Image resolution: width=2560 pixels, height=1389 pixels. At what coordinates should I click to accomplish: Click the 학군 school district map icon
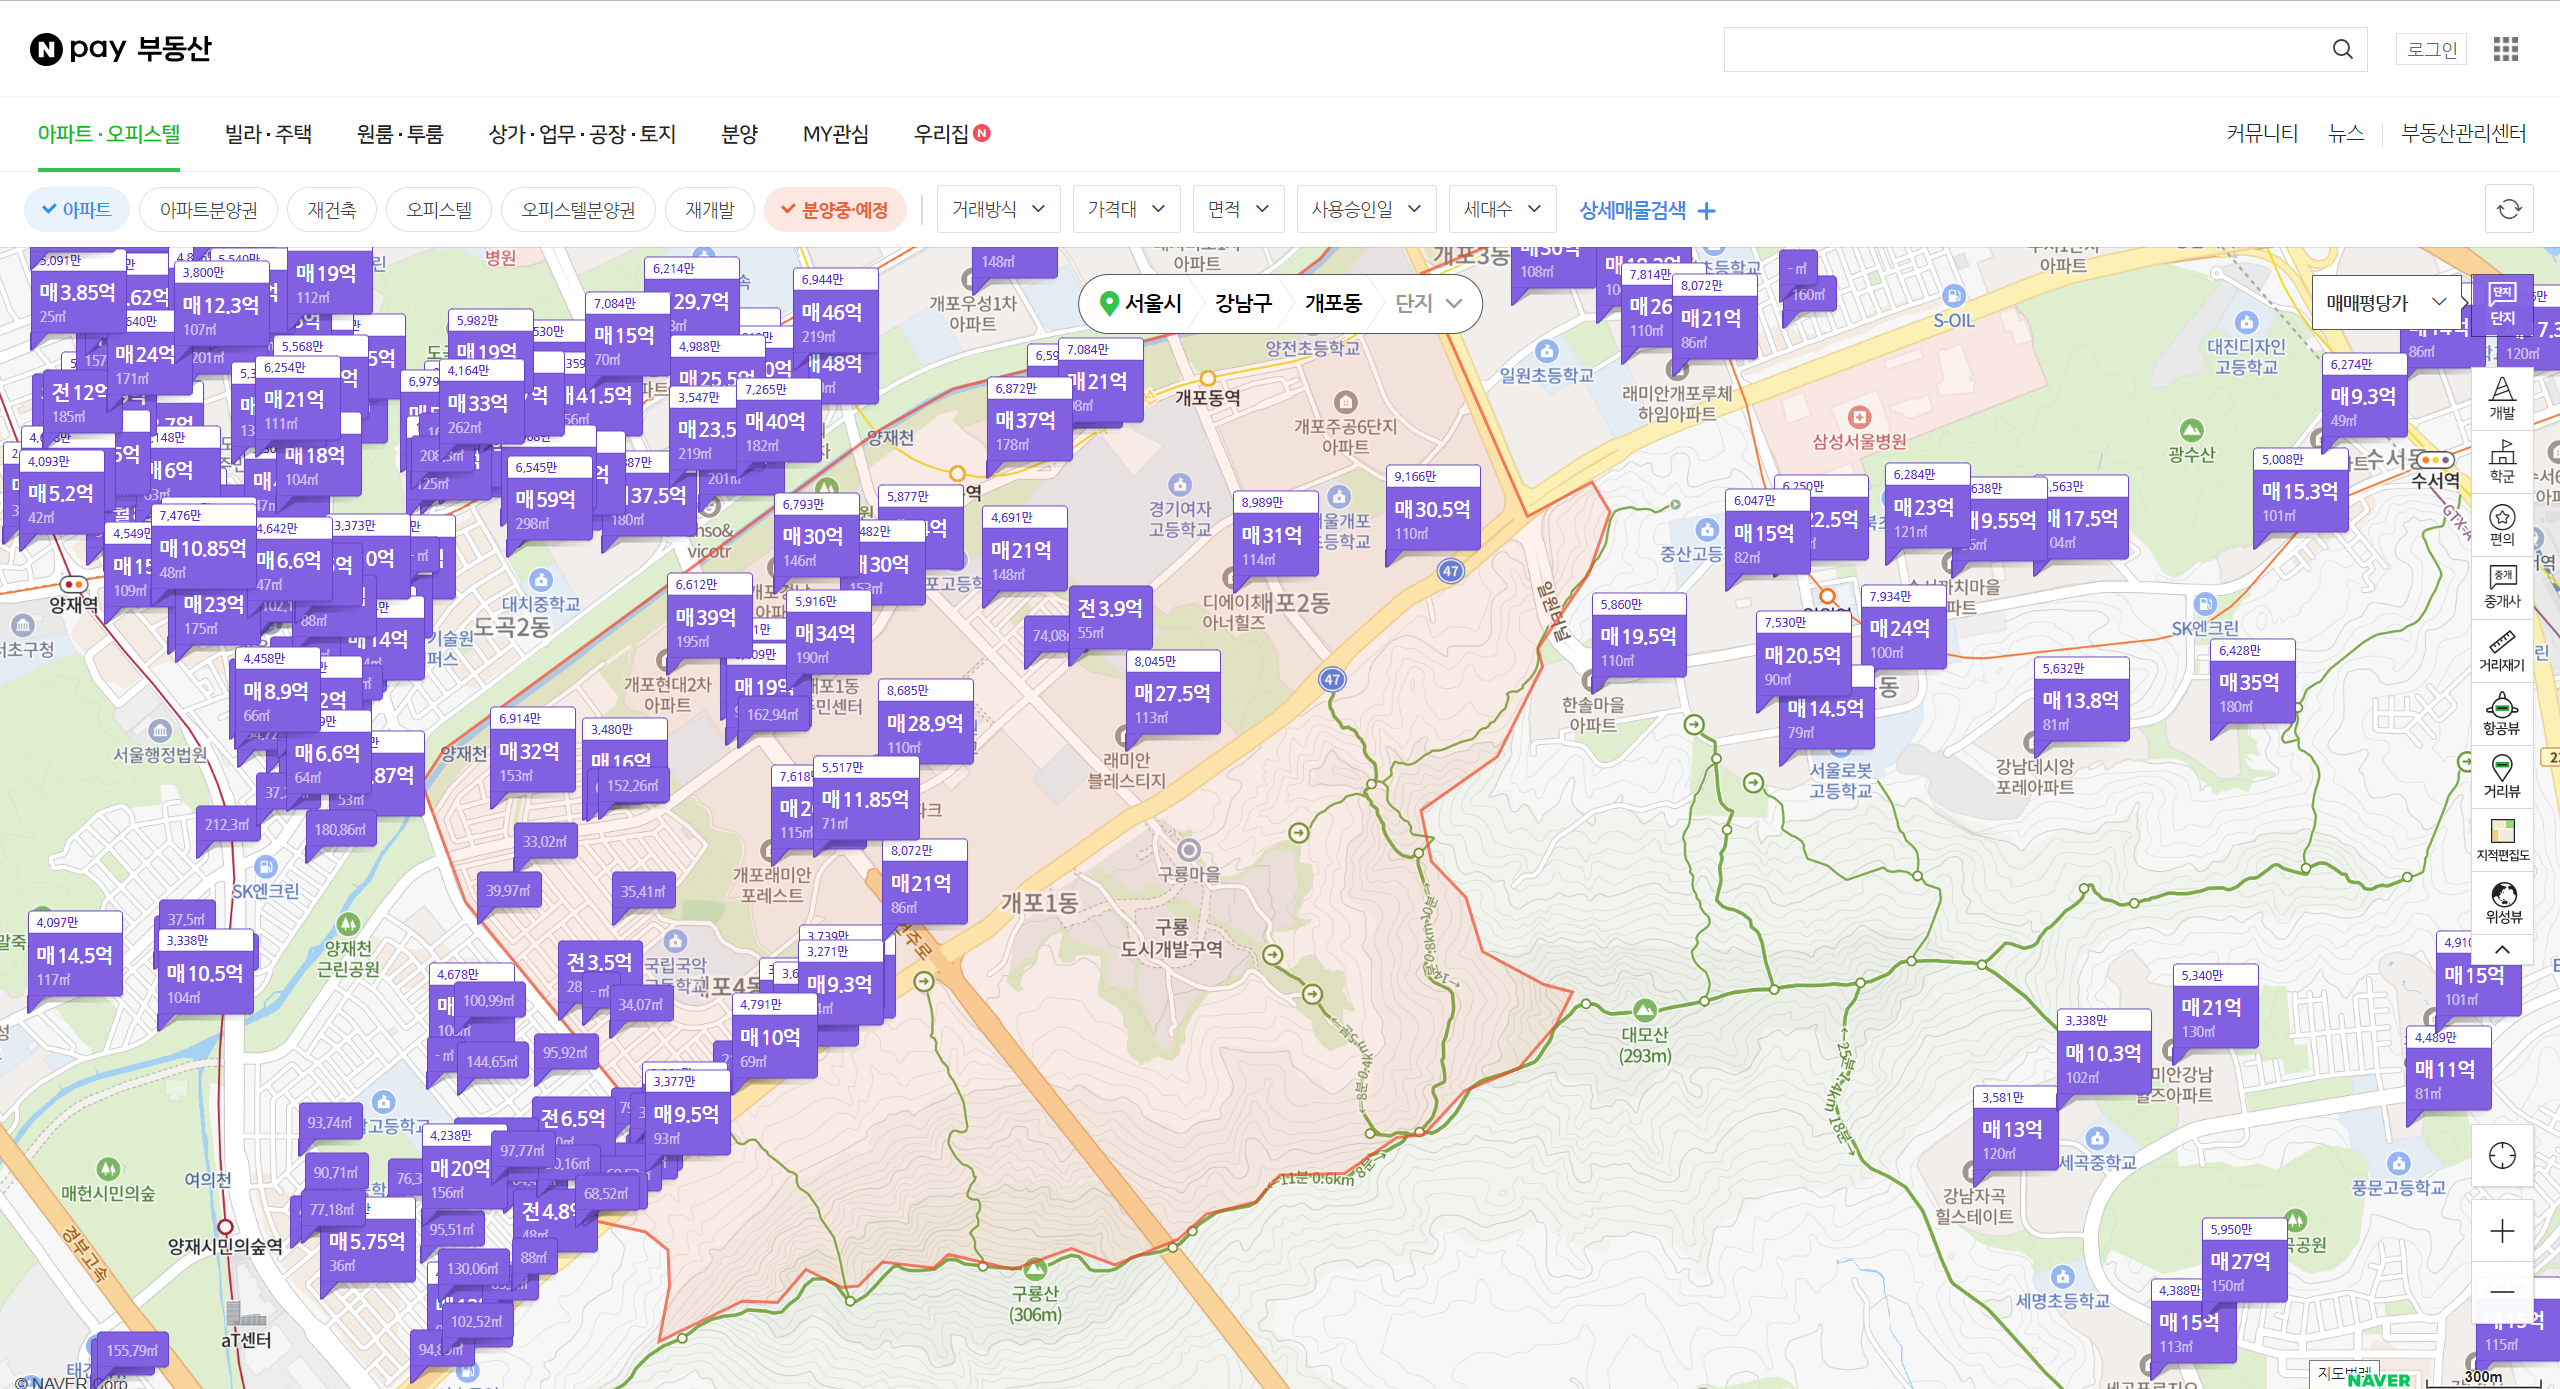tap(2501, 462)
